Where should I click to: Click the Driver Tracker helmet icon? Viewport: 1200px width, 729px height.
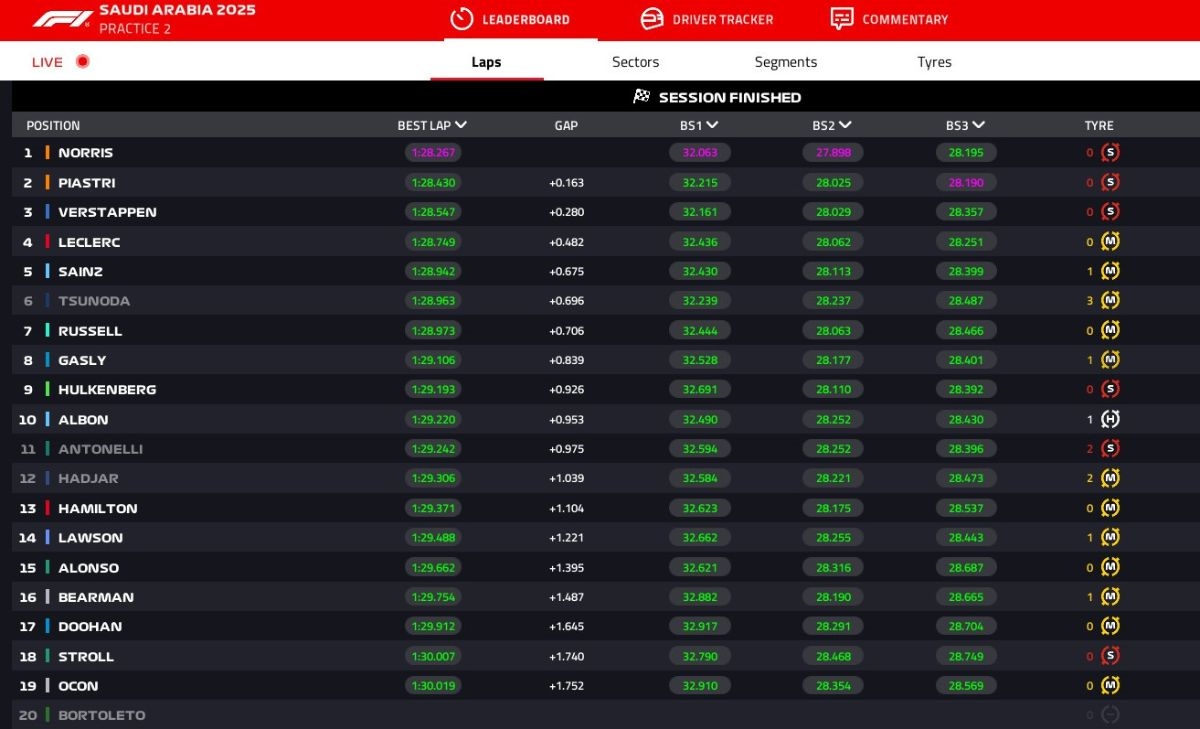pyautogui.click(x=652, y=19)
